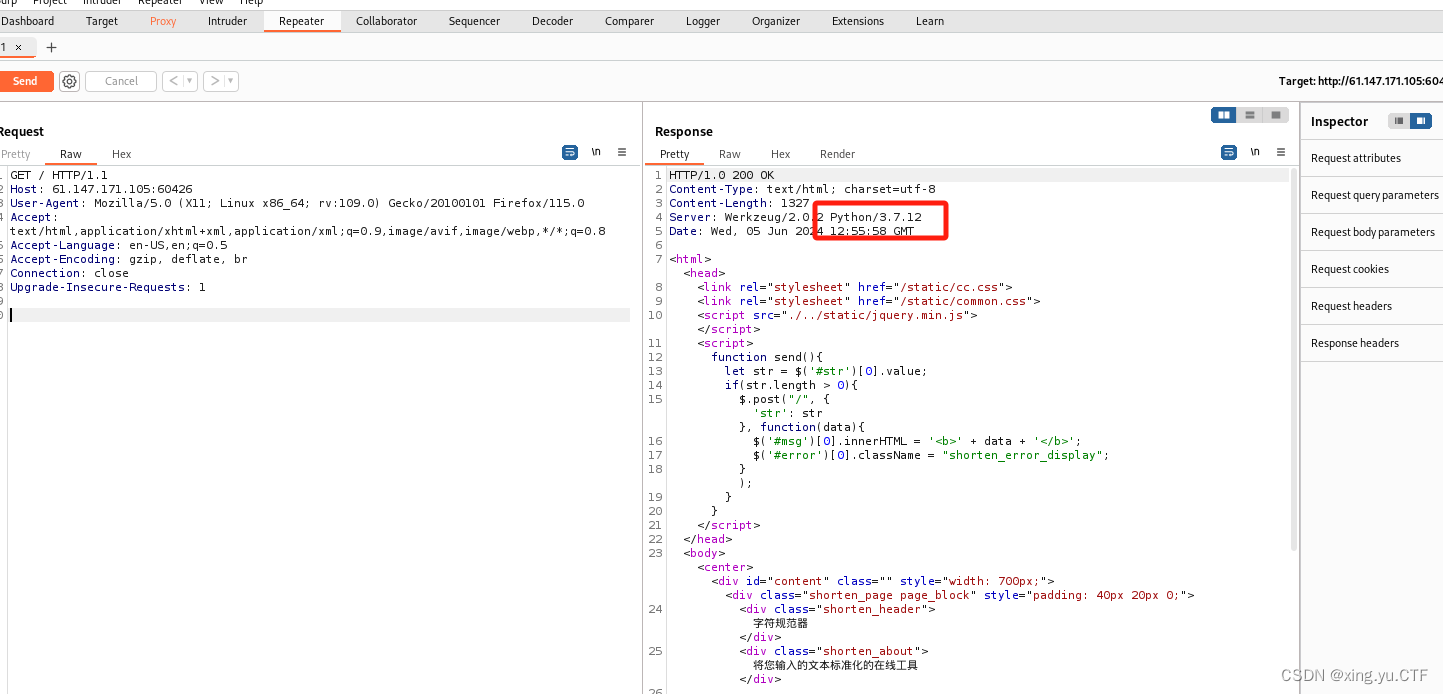Image resolution: width=1443 pixels, height=694 pixels.
Task: Click the 'HTTP/1.0 200 OK' response line
Action: coord(721,175)
